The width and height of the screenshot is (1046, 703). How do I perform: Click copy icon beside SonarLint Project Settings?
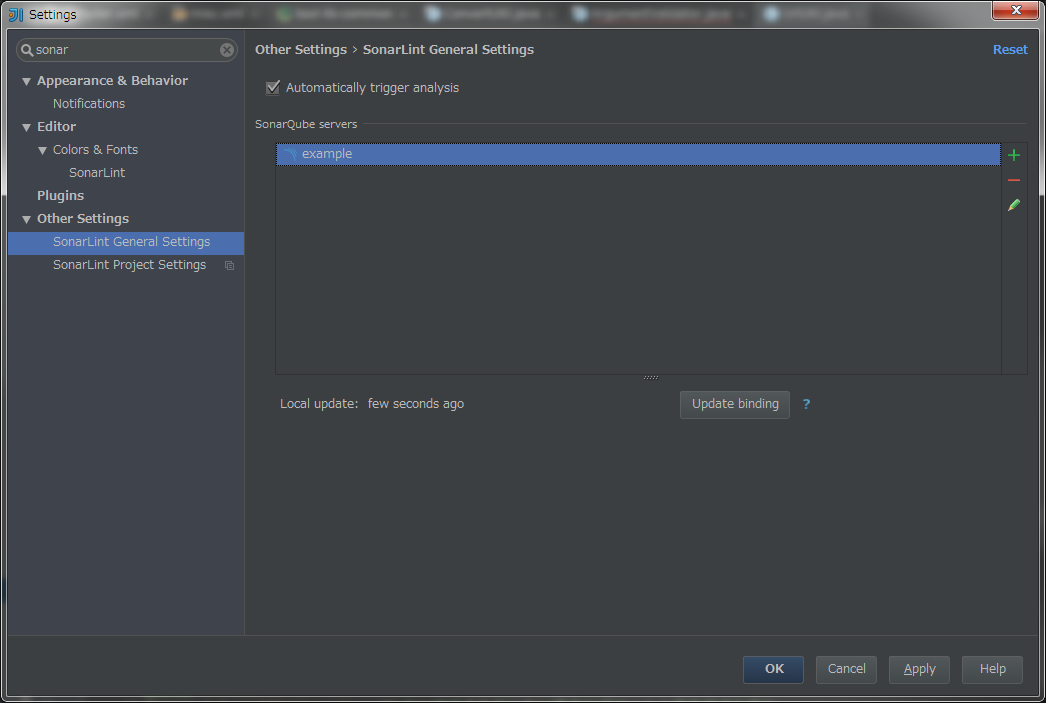coord(229,265)
